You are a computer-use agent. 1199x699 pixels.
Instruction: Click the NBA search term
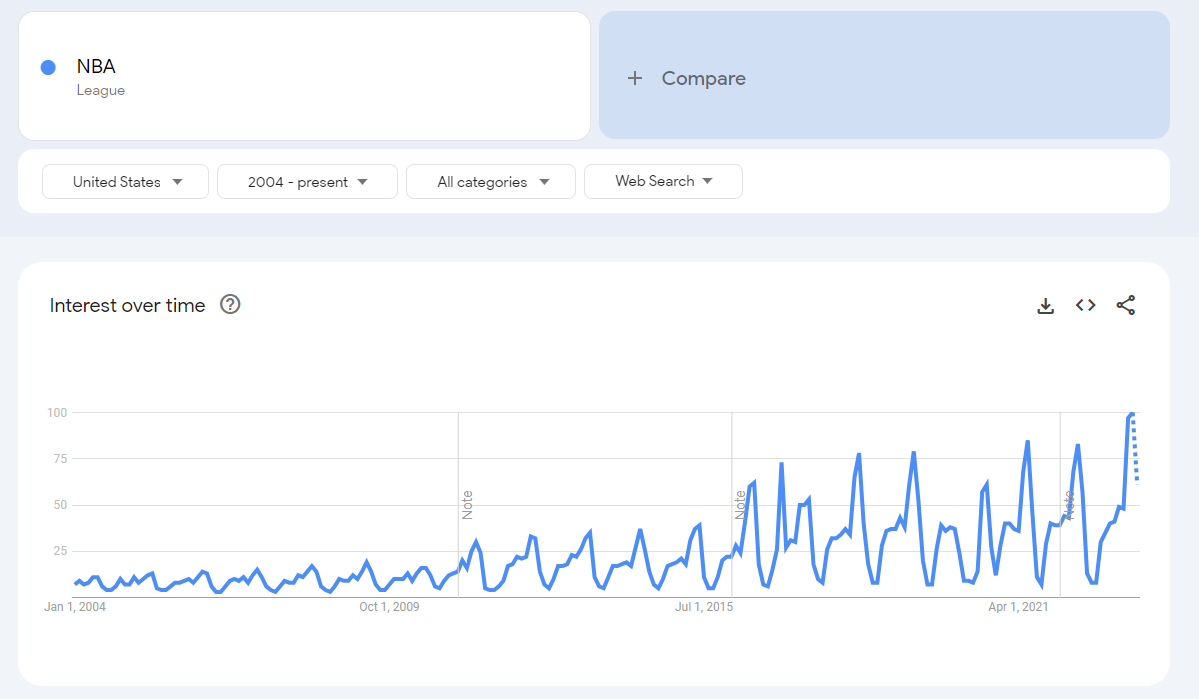pos(96,67)
